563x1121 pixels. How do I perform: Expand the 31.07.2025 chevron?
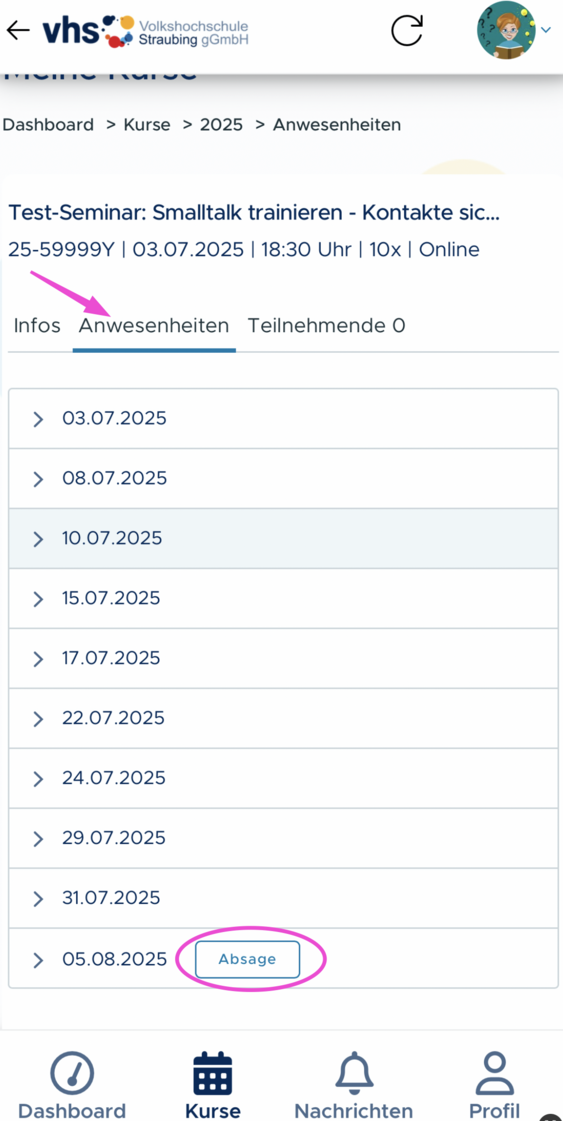[39, 899]
